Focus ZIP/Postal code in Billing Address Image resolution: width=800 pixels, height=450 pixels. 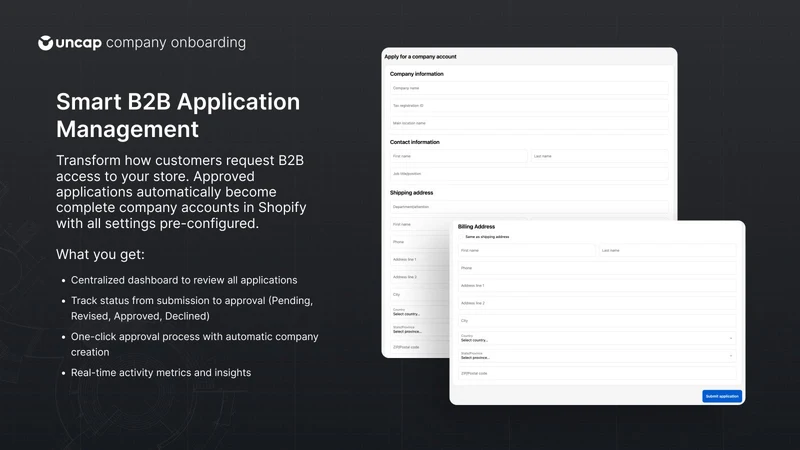tap(597, 373)
